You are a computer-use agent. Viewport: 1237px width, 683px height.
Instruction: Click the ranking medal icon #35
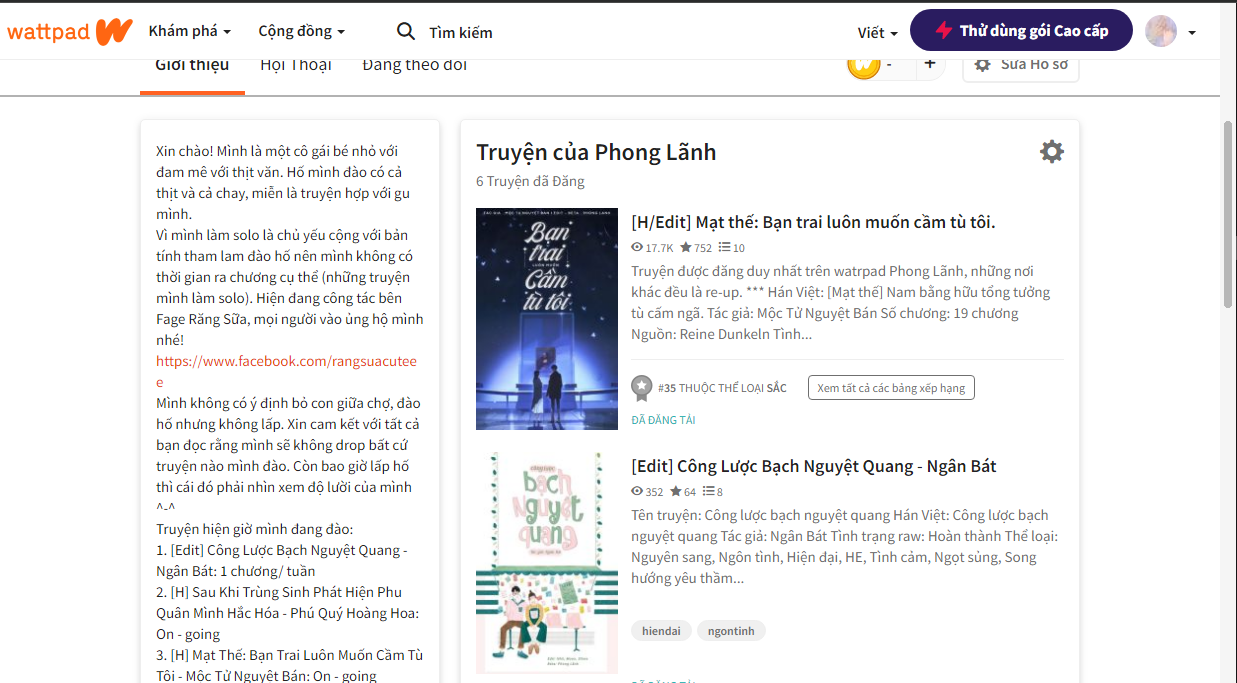642,387
